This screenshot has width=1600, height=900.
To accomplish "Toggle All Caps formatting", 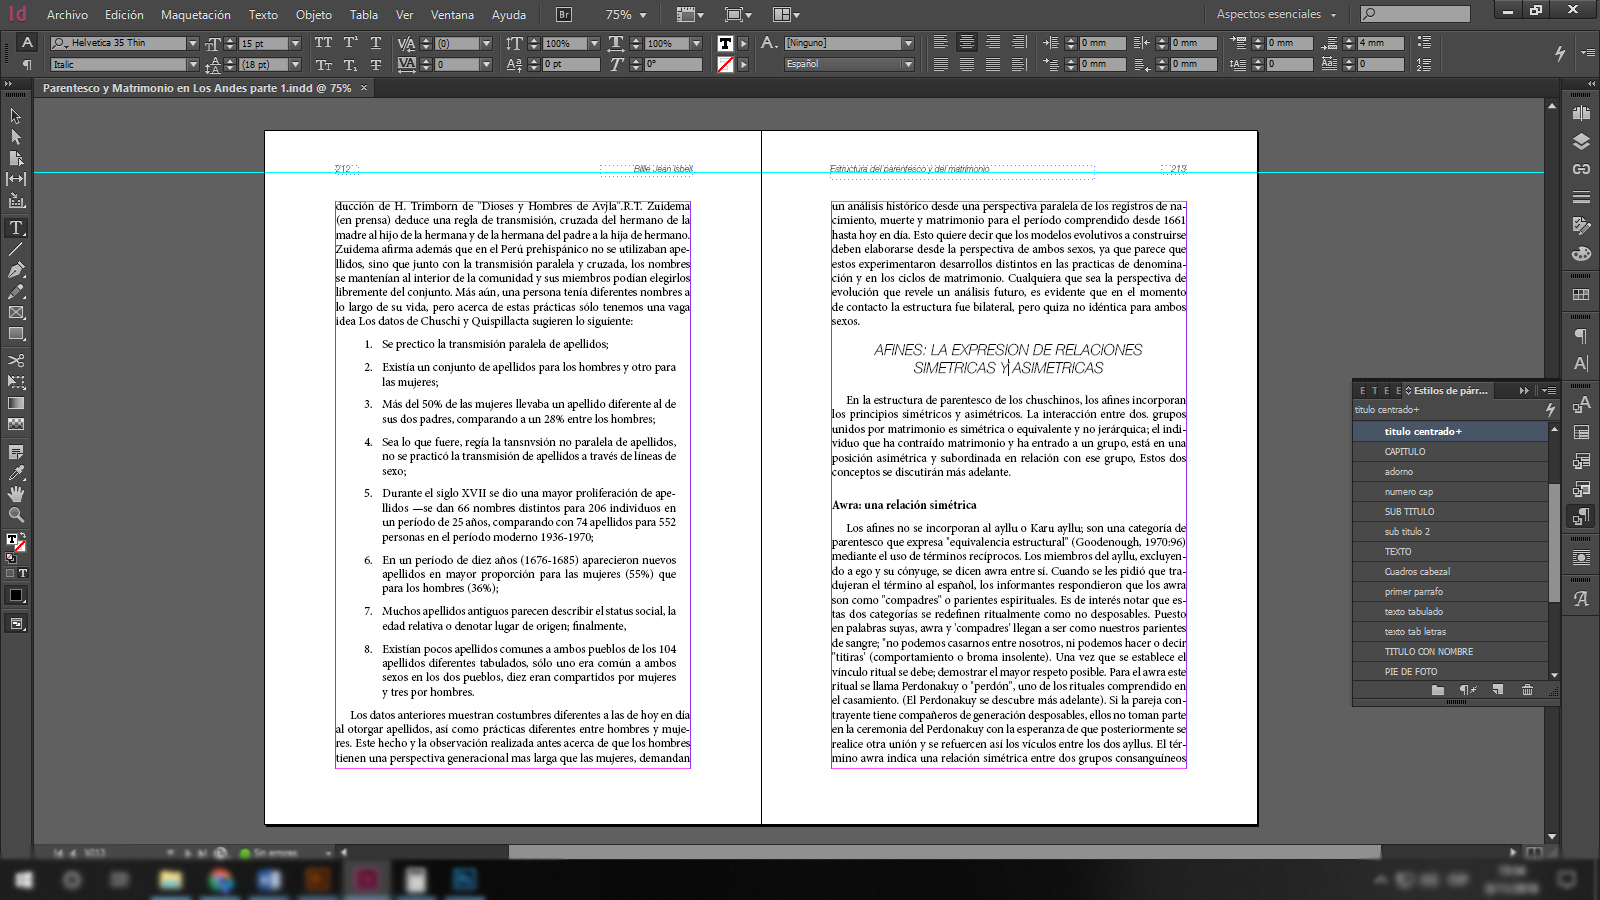I will coord(323,43).
